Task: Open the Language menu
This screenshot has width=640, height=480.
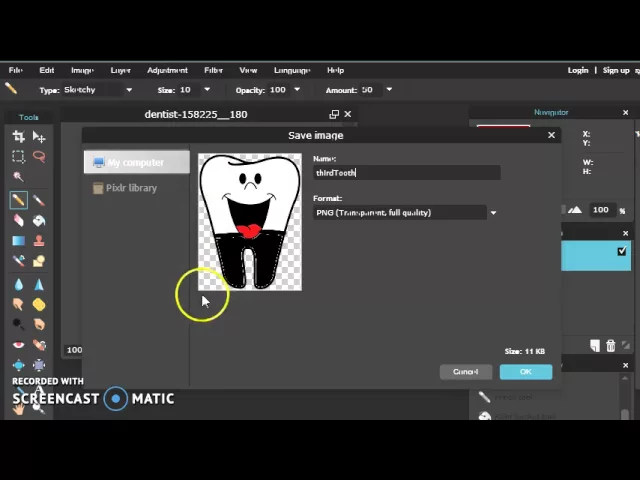Action: pos(292,70)
